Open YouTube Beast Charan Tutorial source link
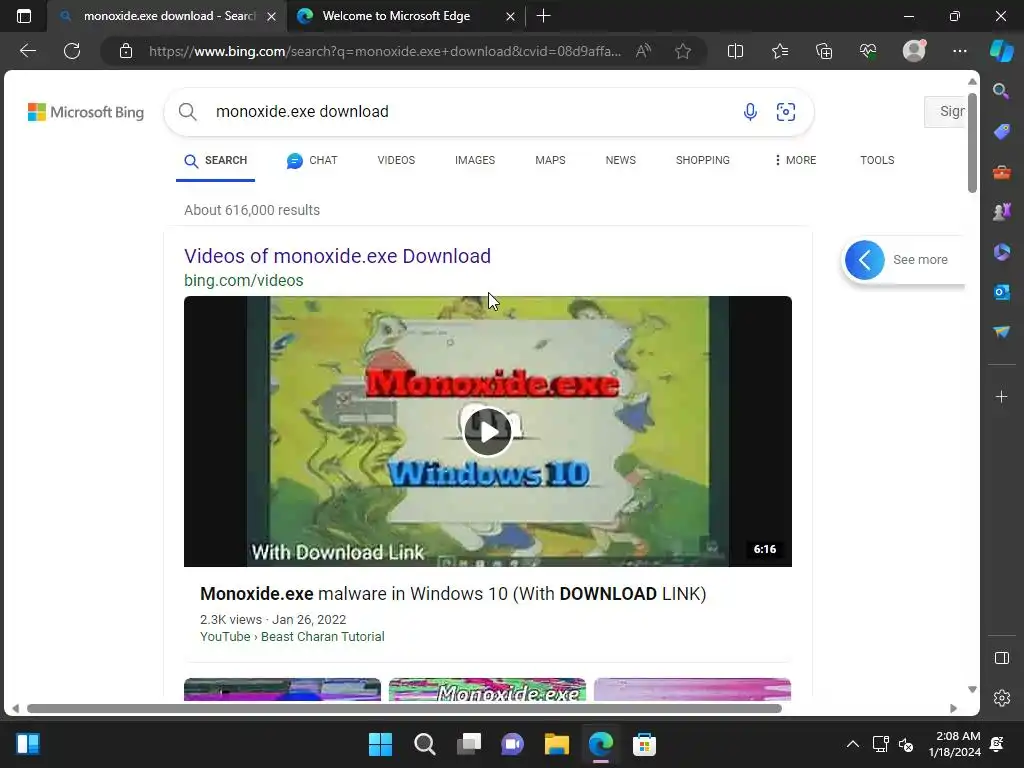1024x768 pixels. click(292, 637)
